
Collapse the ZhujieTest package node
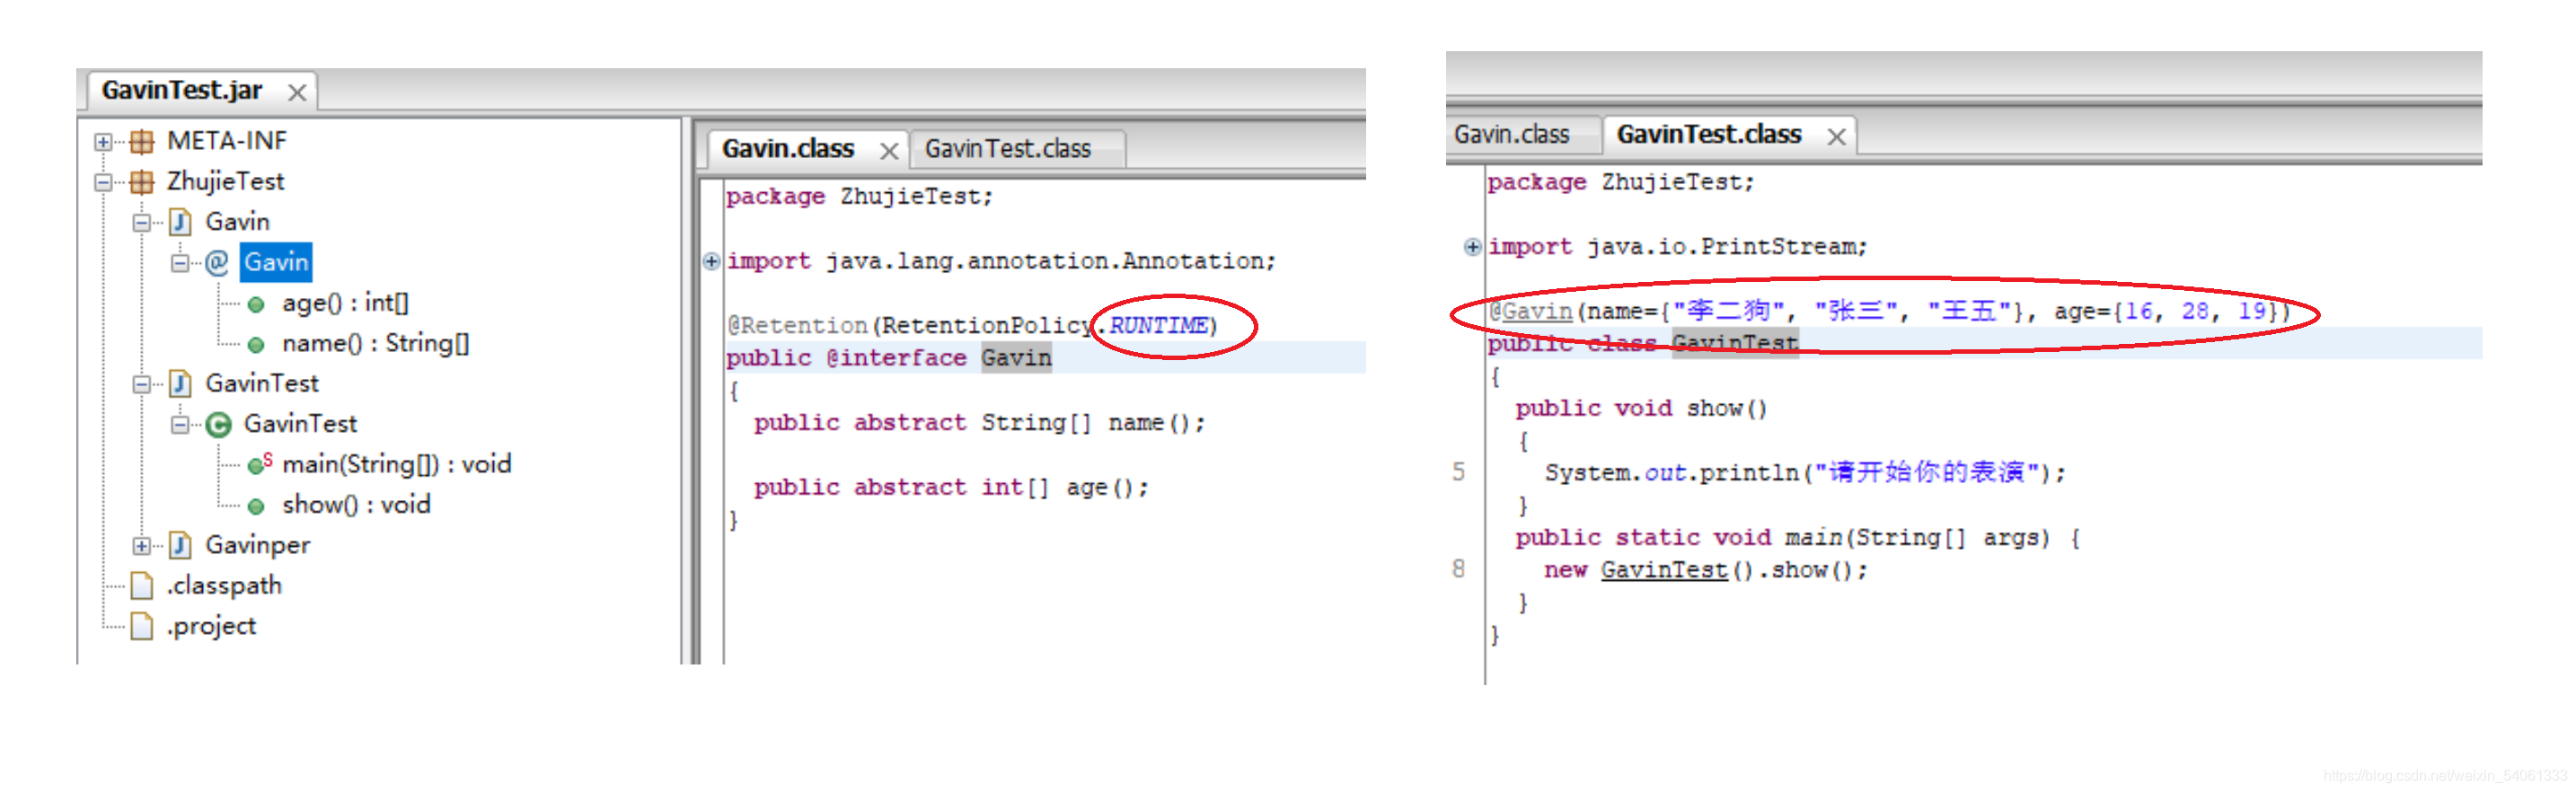[x=103, y=182]
